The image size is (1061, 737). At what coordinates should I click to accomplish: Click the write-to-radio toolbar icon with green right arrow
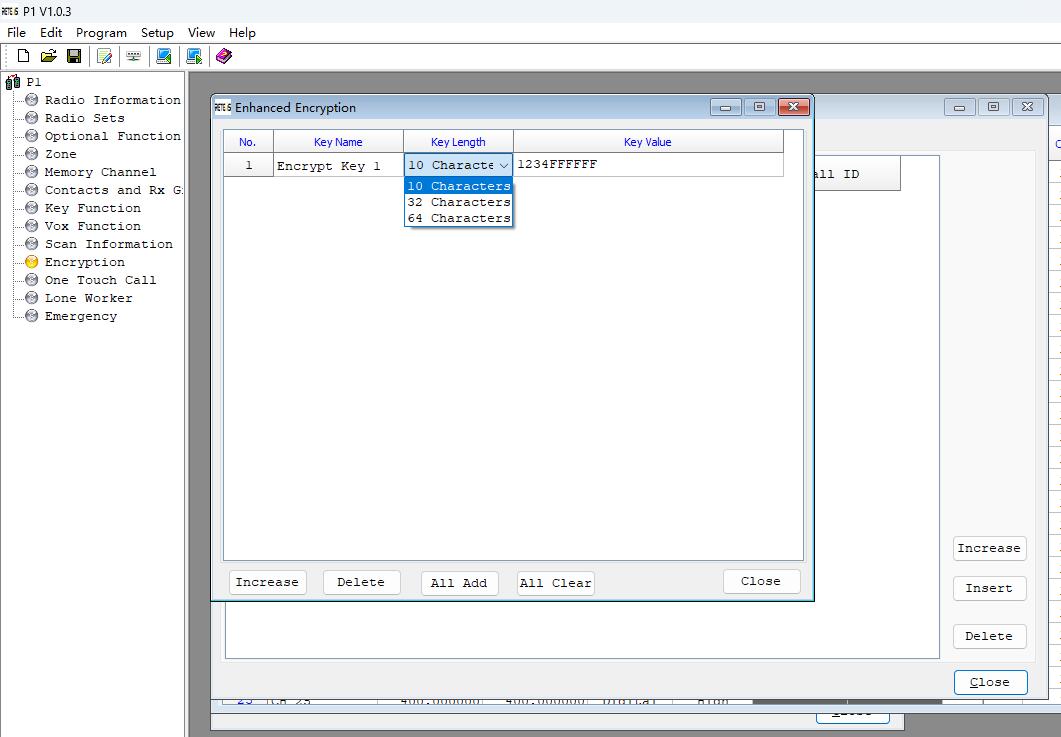(x=194, y=56)
